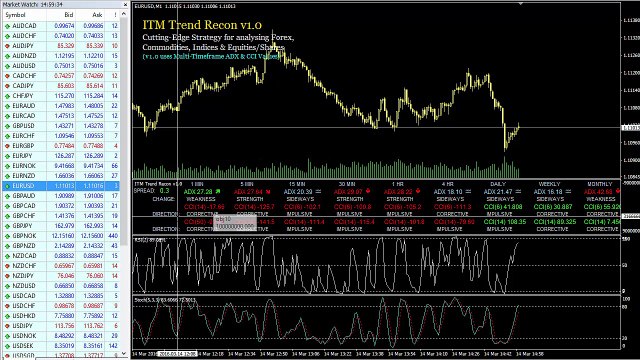Click the direction arrow icon beside AUDCHF
This screenshot has width=640, height=360.
point(7,36)
